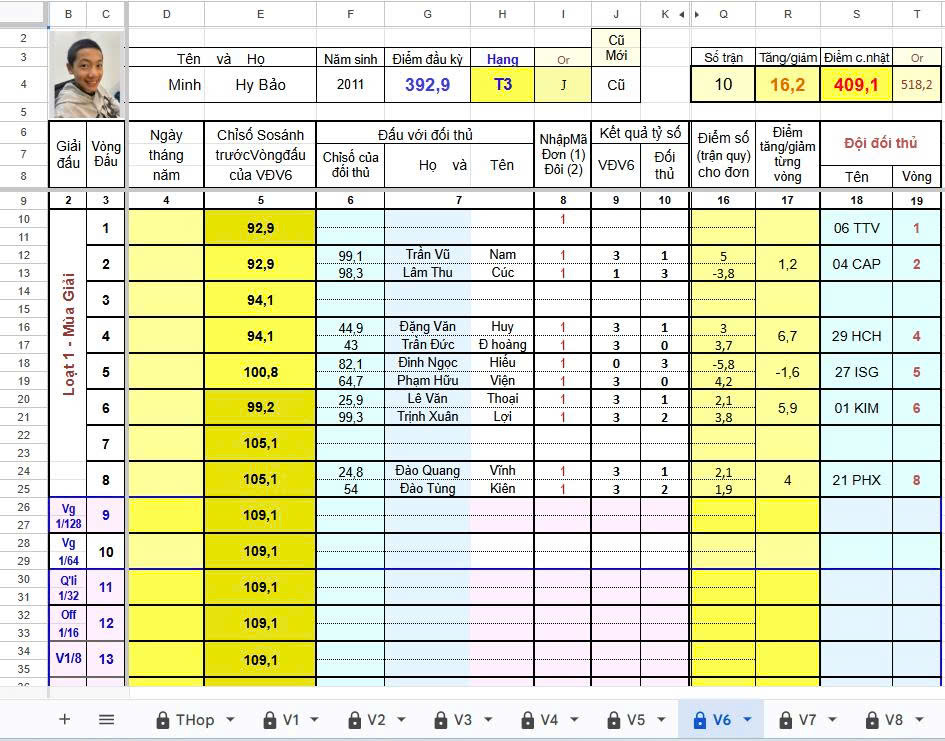Click the birth year cell 2011
The height and width of the screenshot is (741, 945).
pyautogui.click(x=350, y=85)
